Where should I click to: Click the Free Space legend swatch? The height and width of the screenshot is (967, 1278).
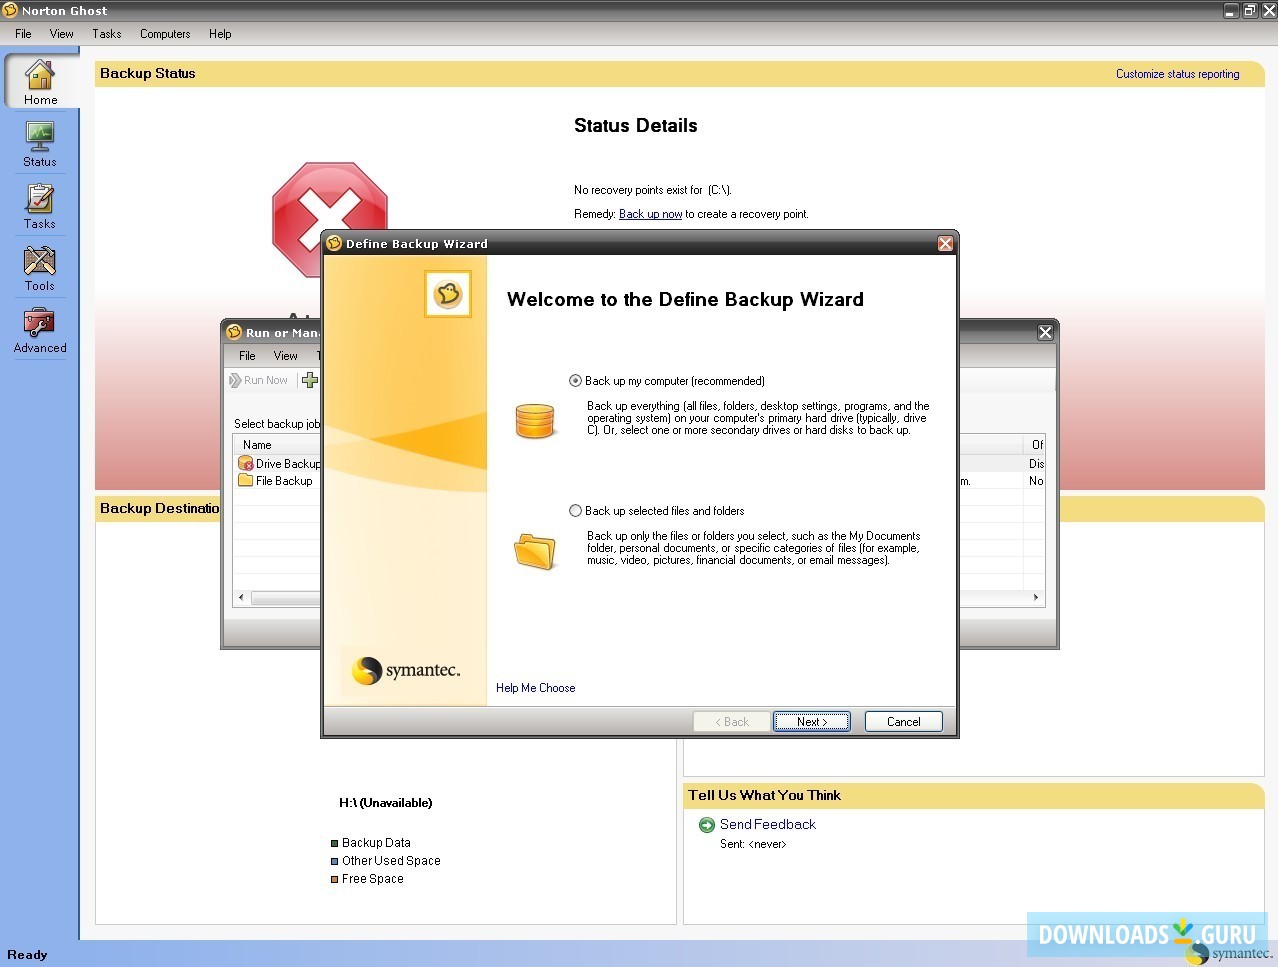pos(335,880)
